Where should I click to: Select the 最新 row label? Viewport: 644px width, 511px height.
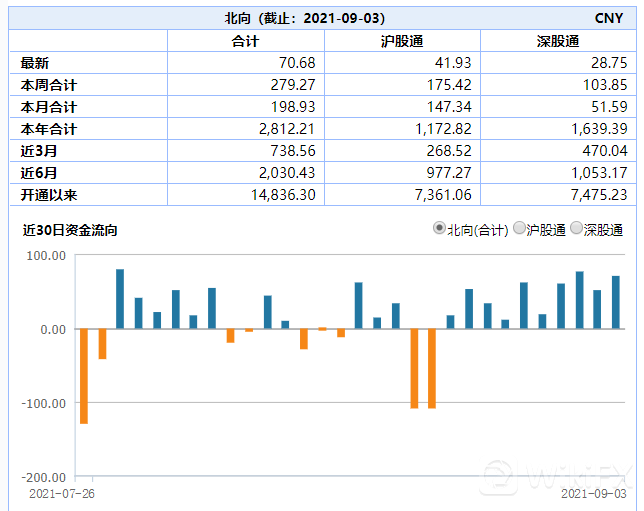tap(35, 63)
